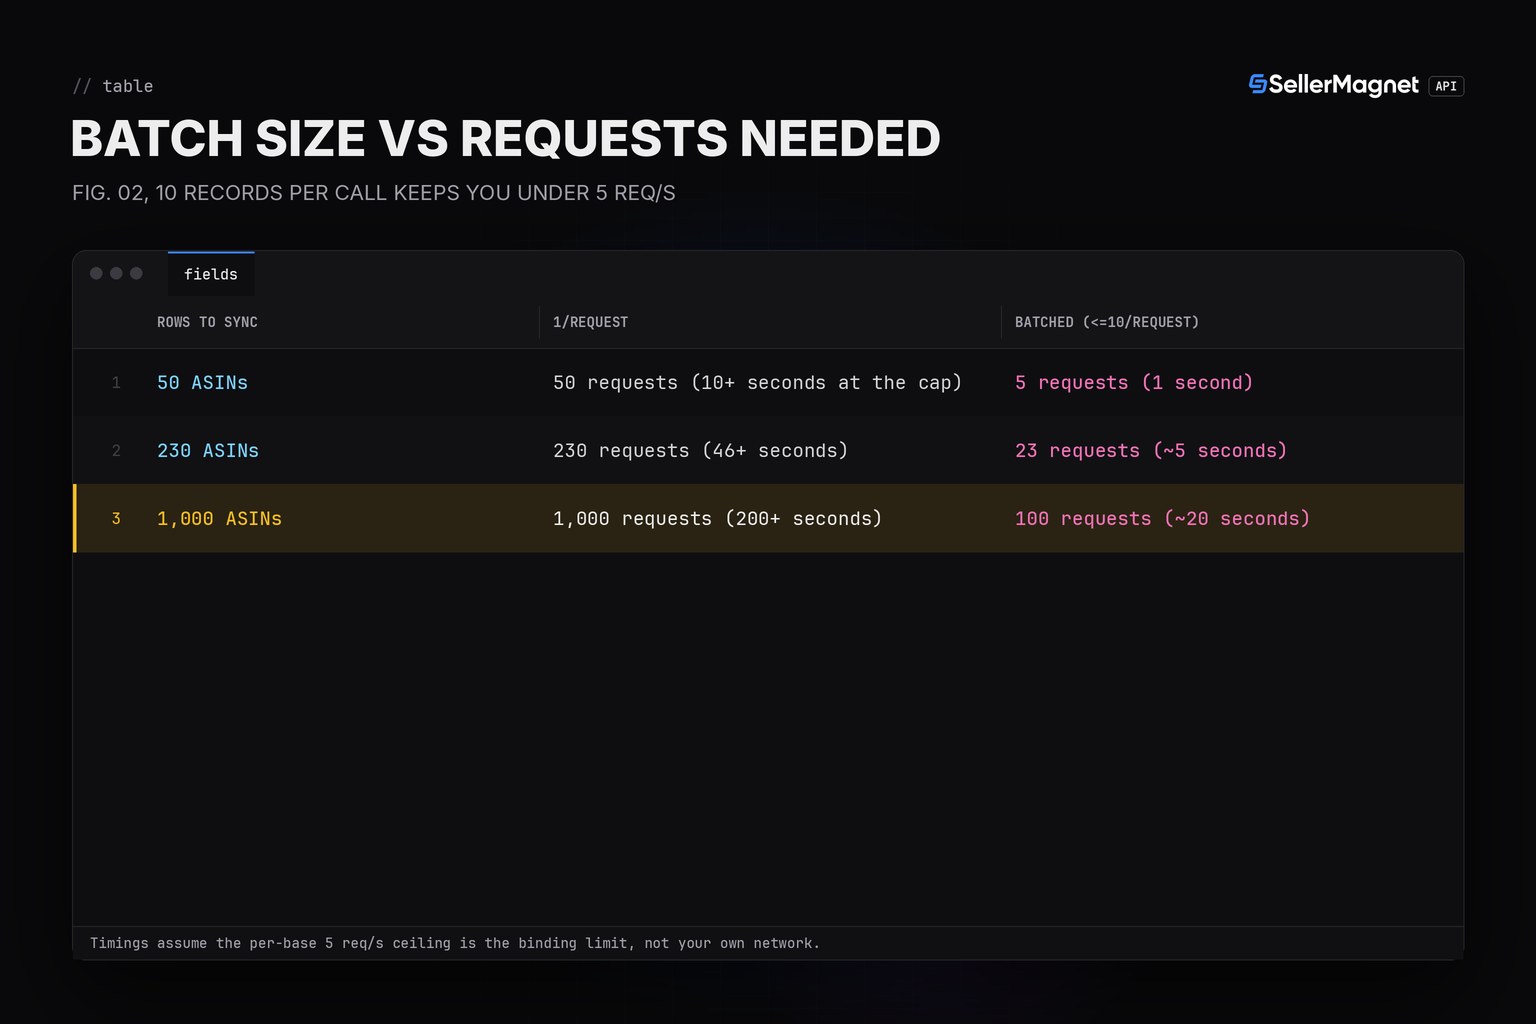The image size is (1536, 1024).
Task: Click "23 requests (~5 seconds)" cell
Action: (1151, 451)
